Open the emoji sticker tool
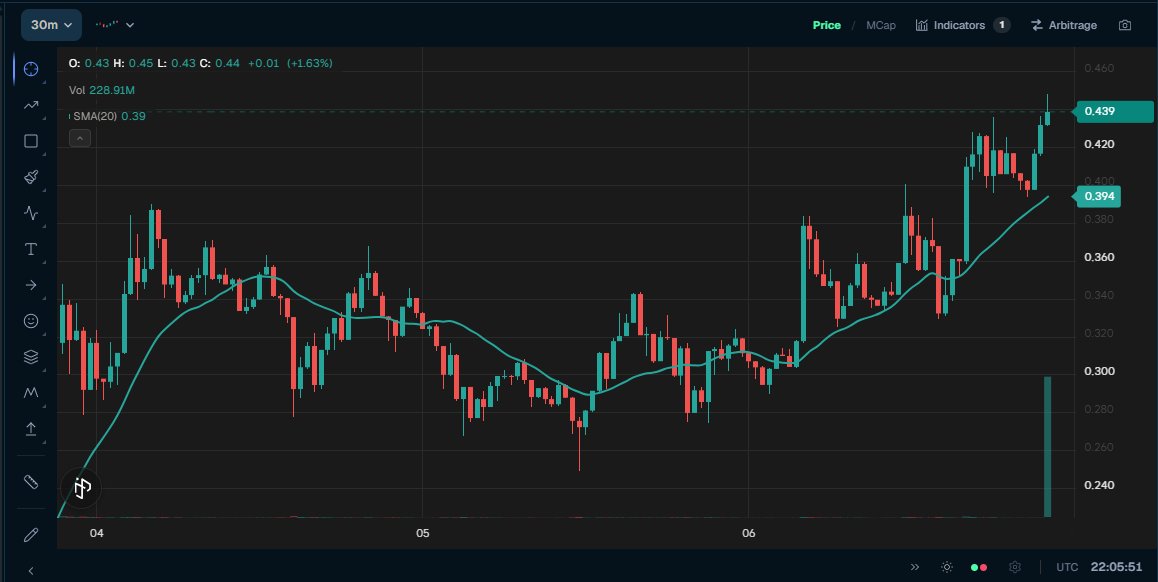The width and height of the screenshot is (1158, 582). [31, 321]
